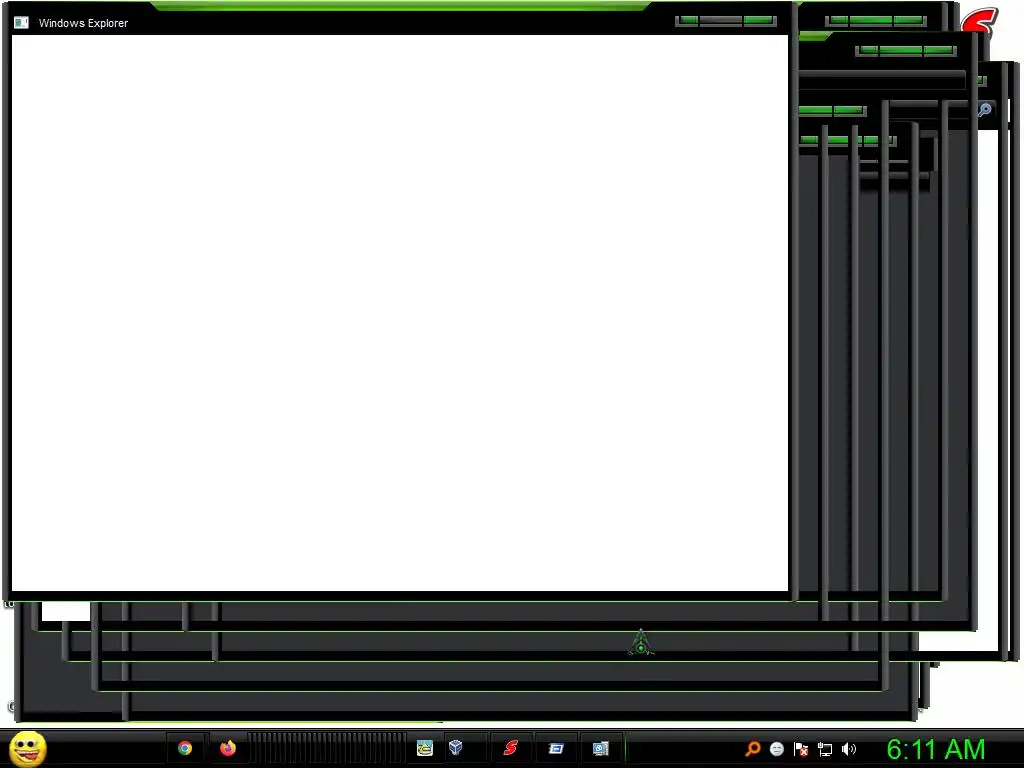Open the volume speaker tray icon
Viewport: 1024px width, 768px height.
(x=848, y=749)
